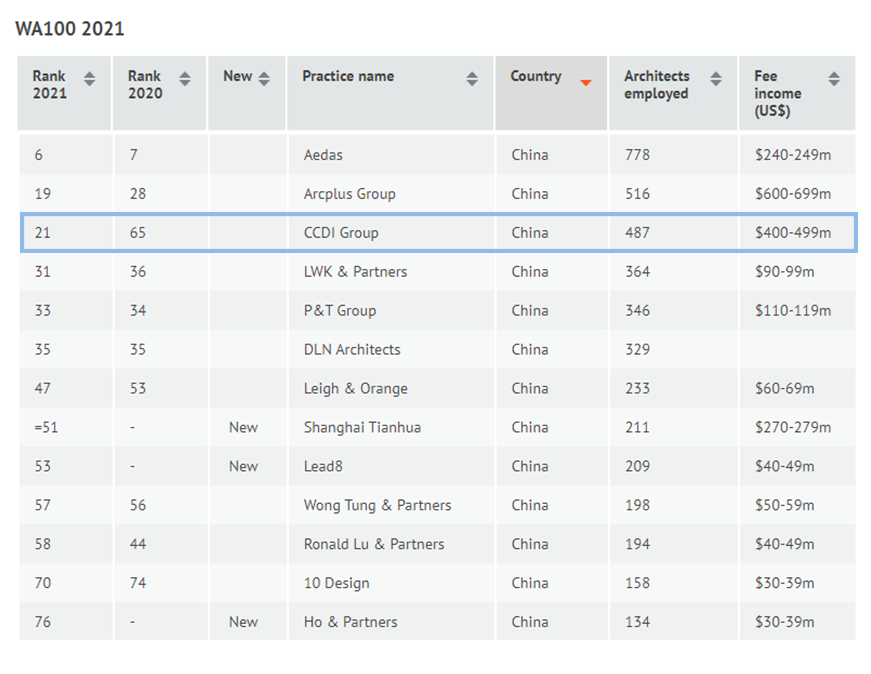This screenshot has height=674, width=871.
Task: Click the 134 architects employed value
Action: click(x=637, y=622)
